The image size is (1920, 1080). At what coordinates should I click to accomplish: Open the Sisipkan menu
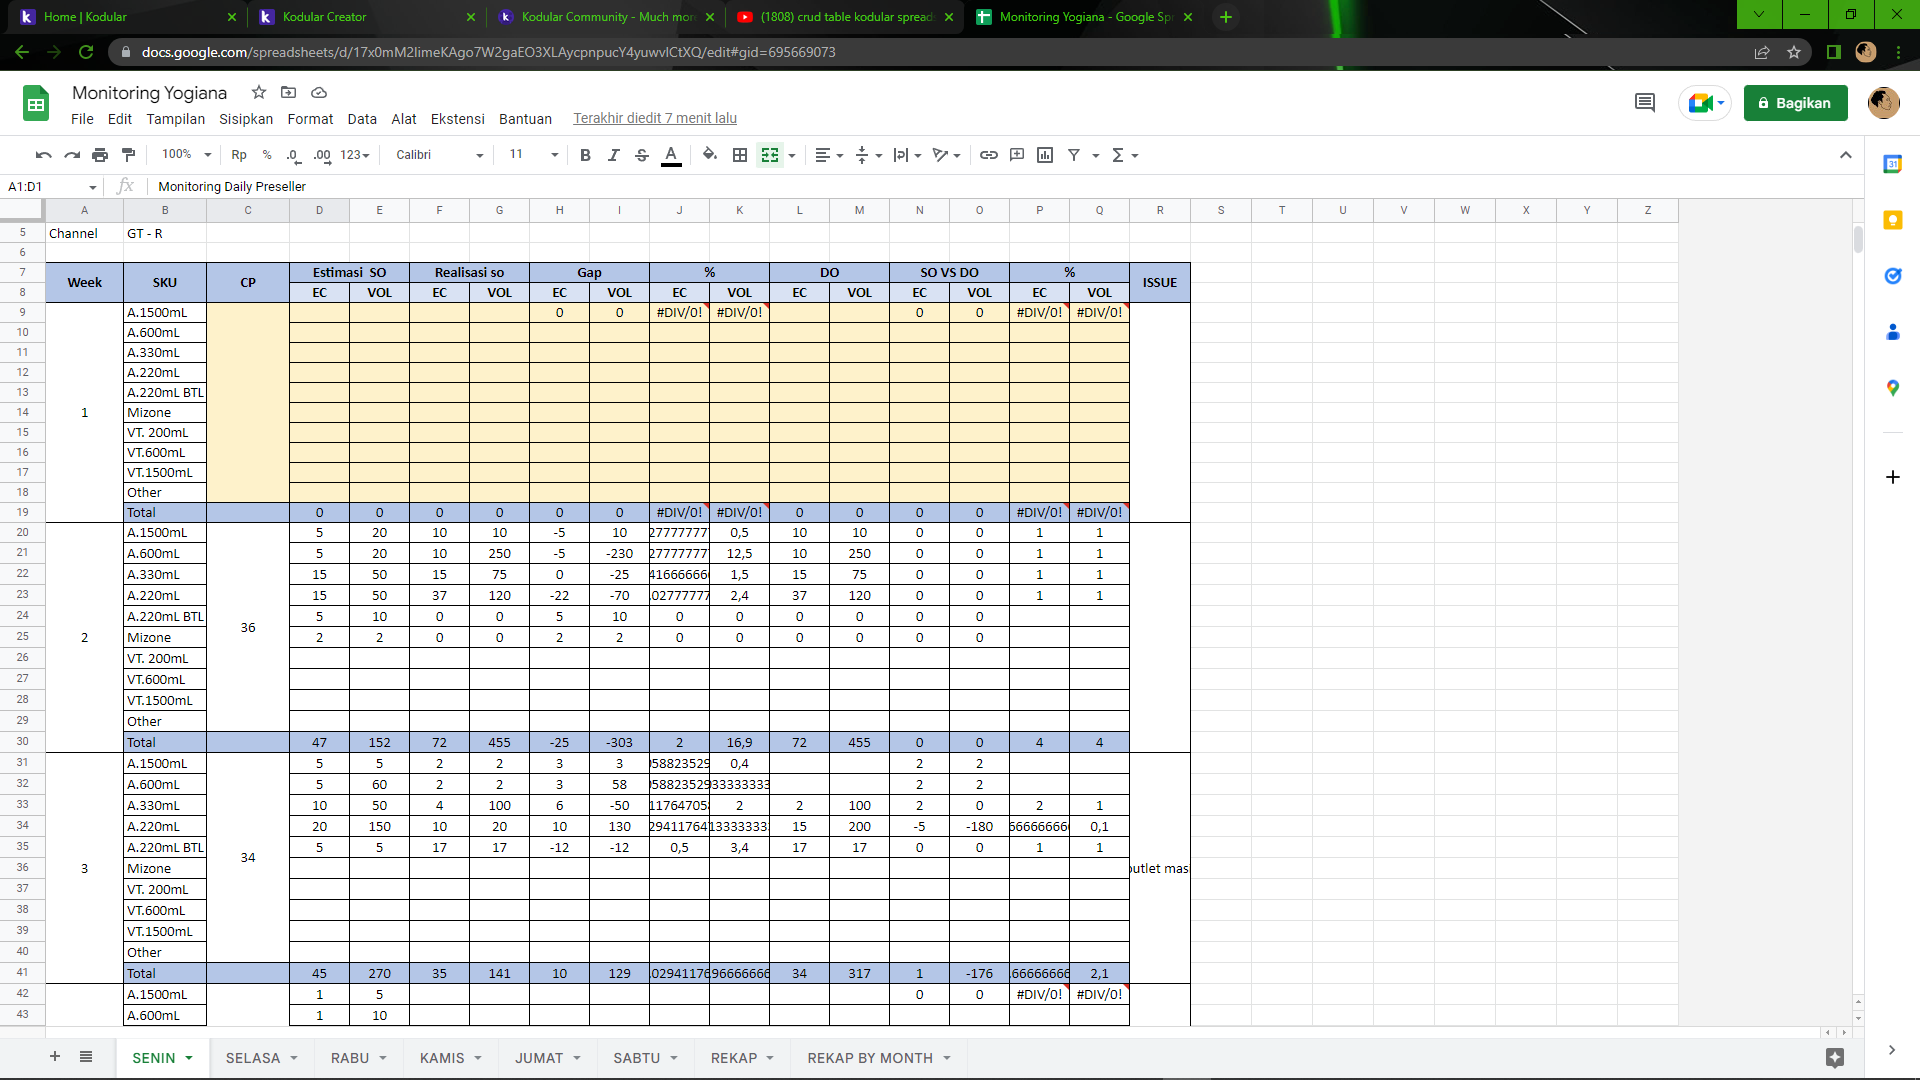coord(246,118)
